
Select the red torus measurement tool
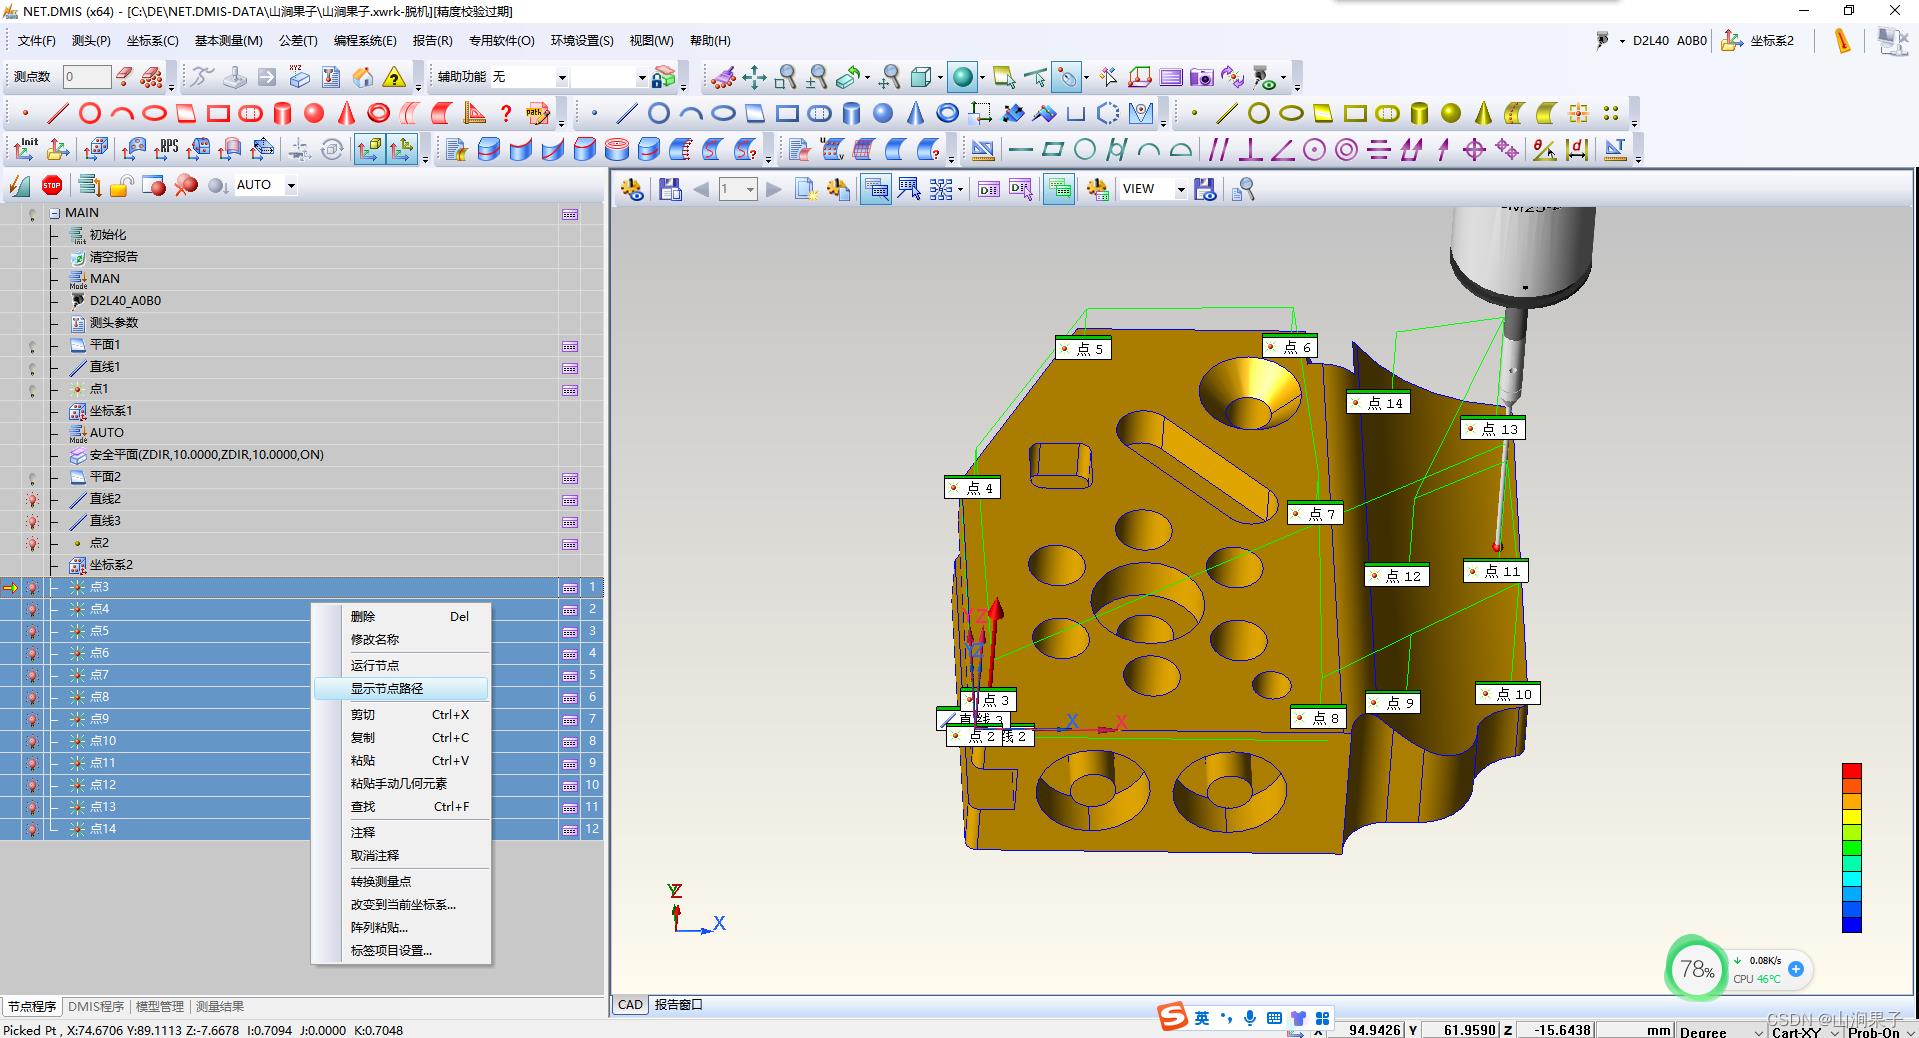(x=378, y=113)
